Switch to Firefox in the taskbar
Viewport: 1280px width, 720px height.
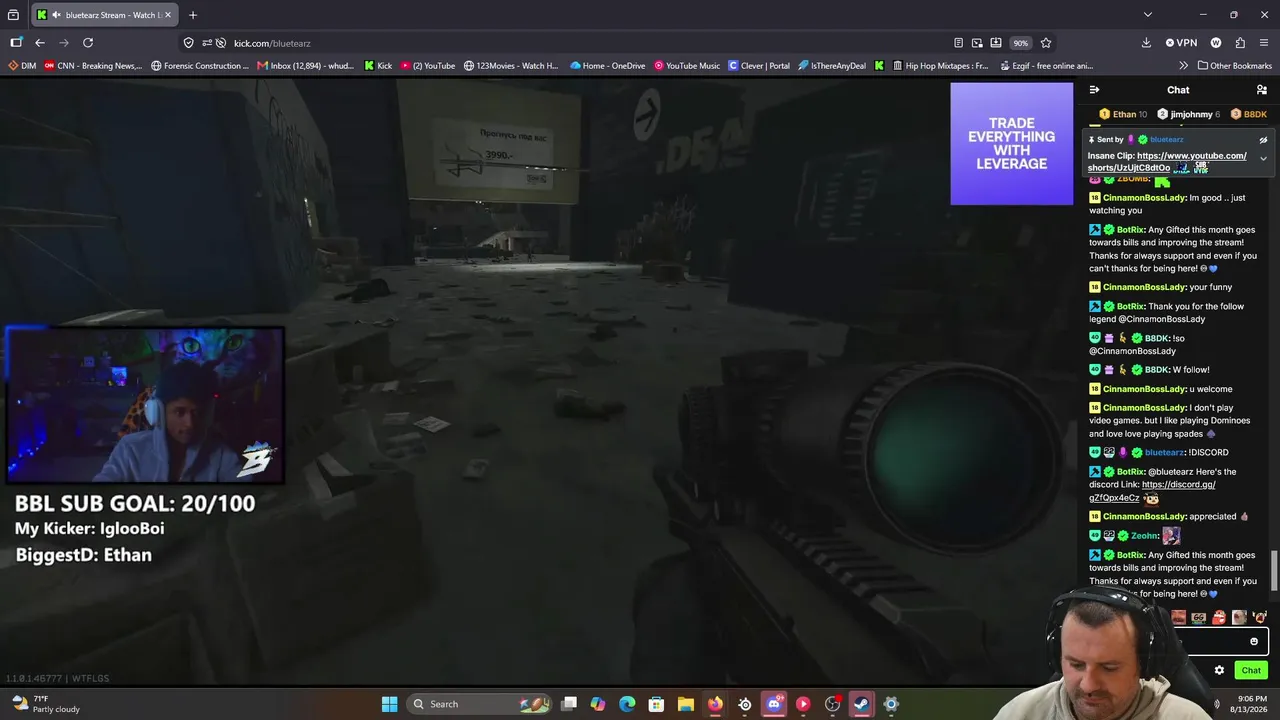(715, 704)
